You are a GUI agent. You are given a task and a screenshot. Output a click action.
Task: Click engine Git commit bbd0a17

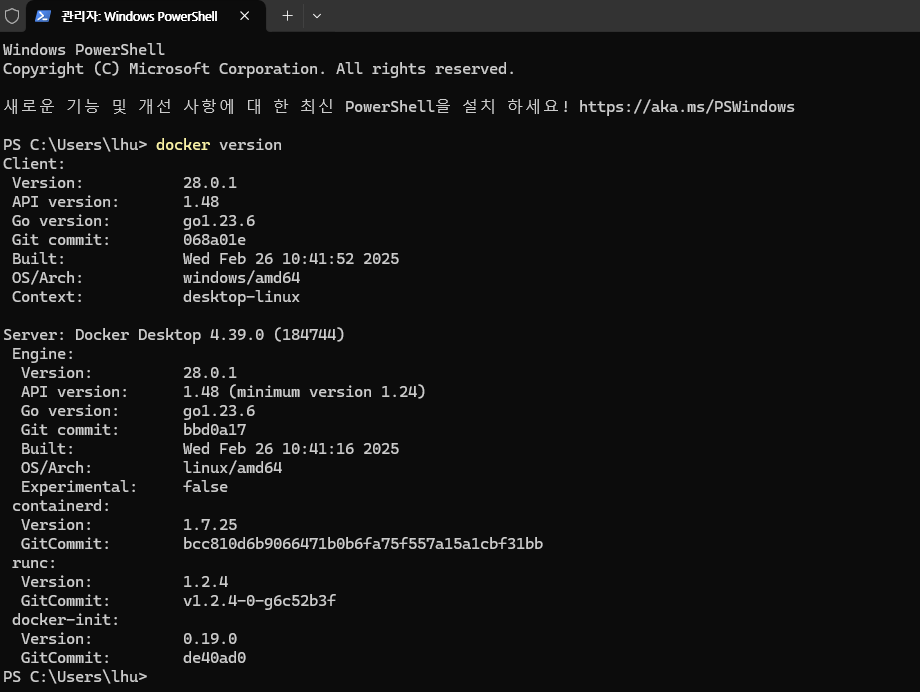[214, 430]
